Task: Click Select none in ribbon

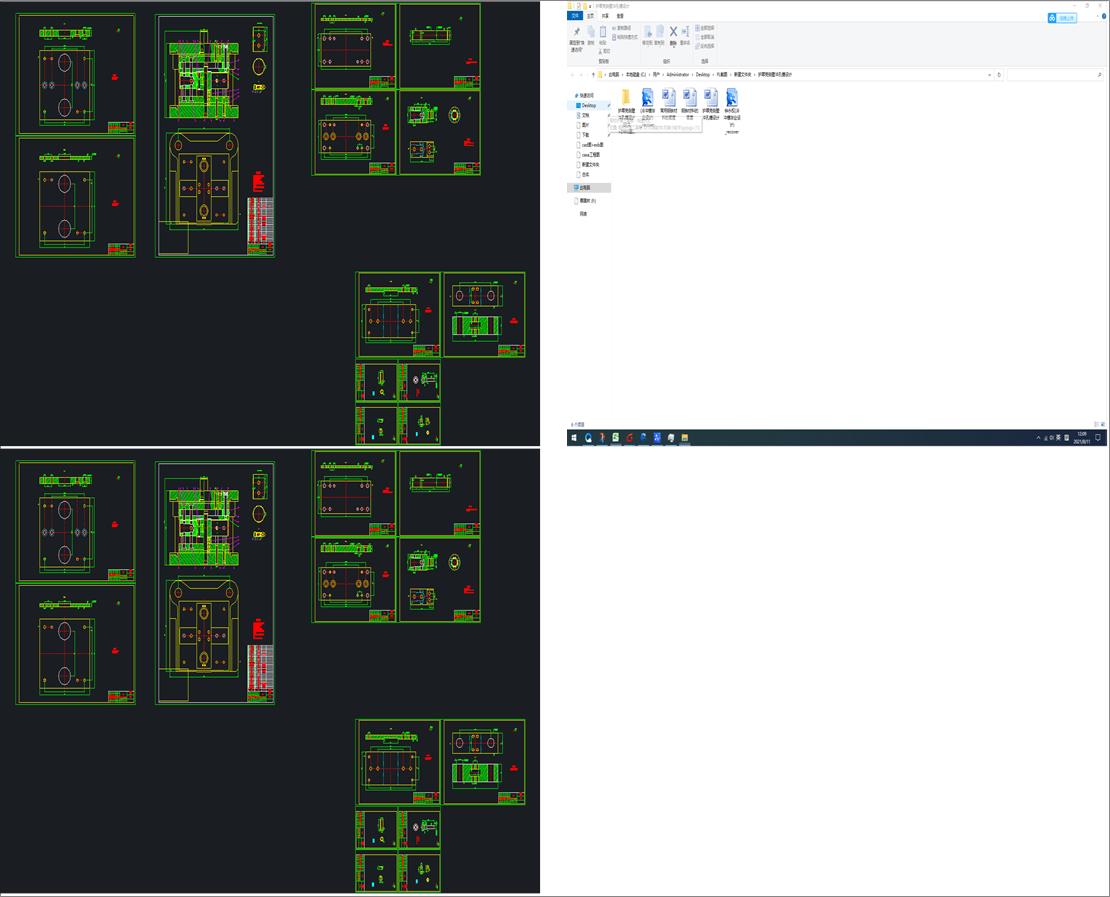Action: click(705, 37)
